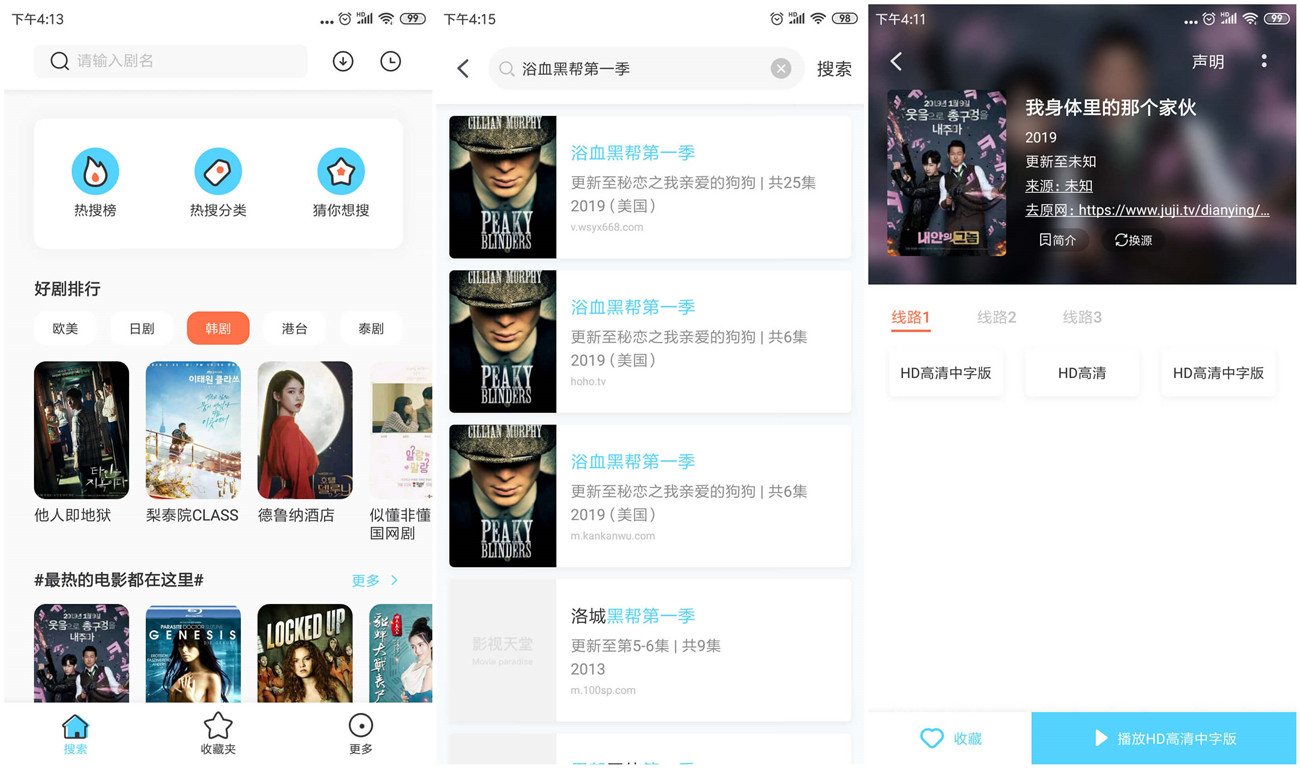Open the 热搜榜 flame icon
1300x768 pixels.
95,172
